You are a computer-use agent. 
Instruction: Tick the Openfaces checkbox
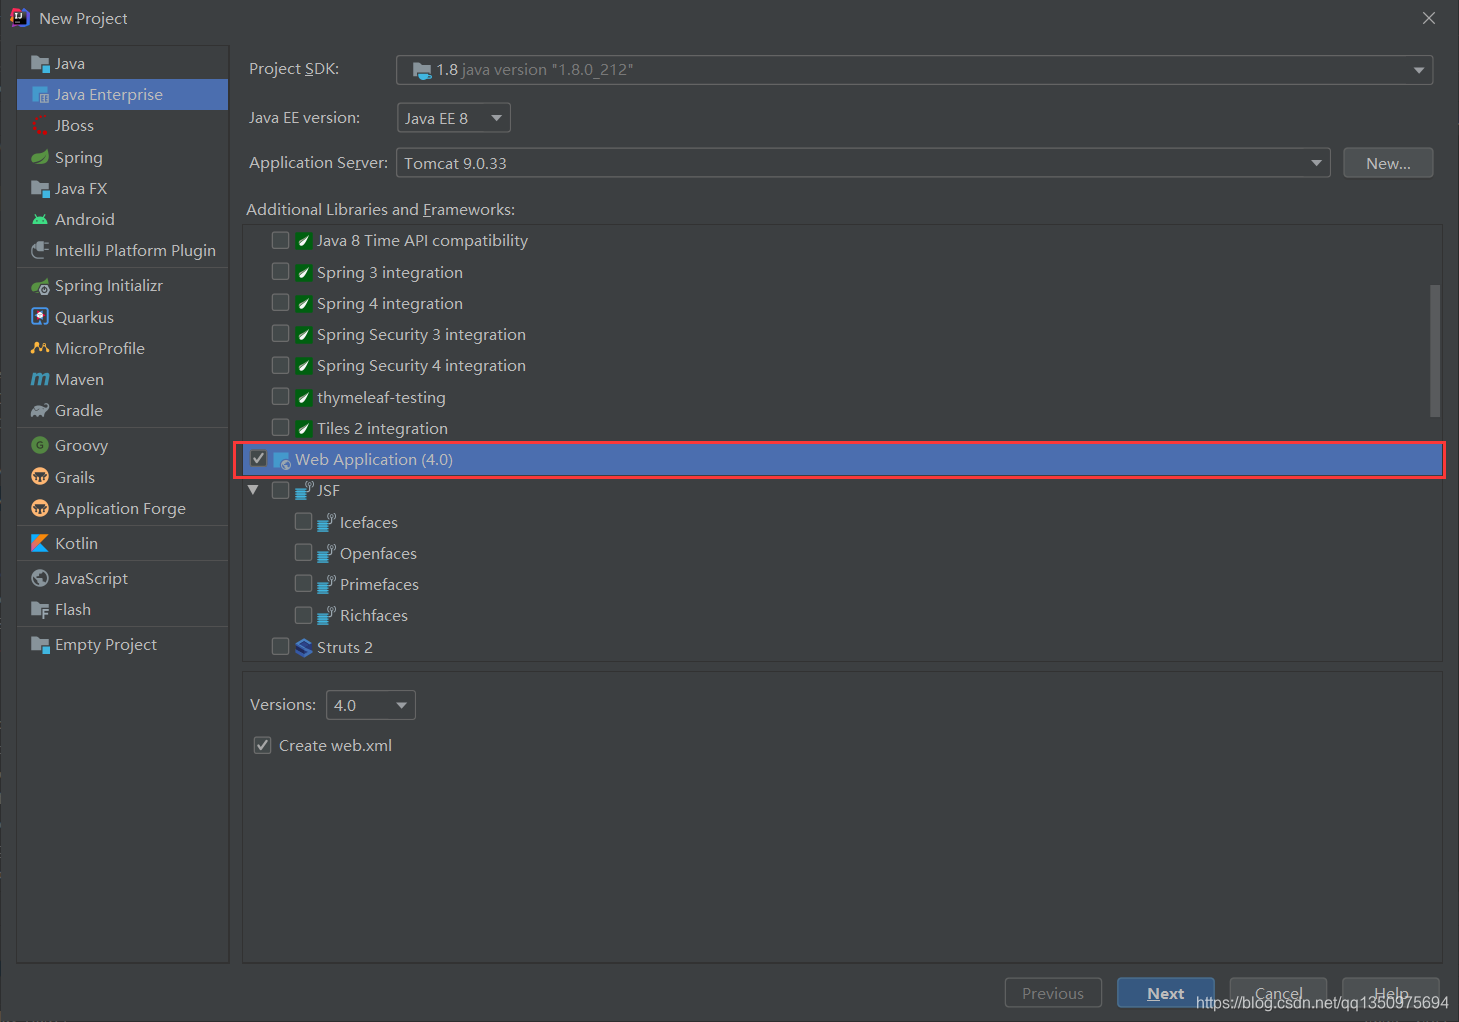pos(304,553)
